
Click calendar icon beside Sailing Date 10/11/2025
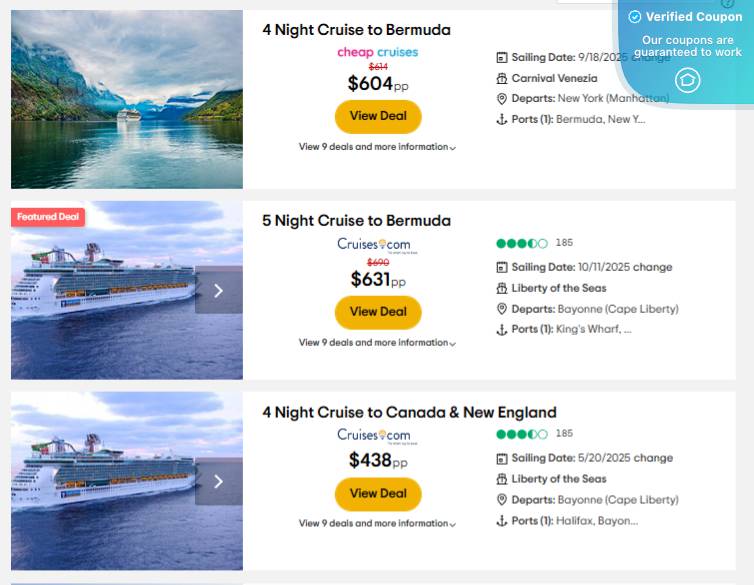[502, 267]
